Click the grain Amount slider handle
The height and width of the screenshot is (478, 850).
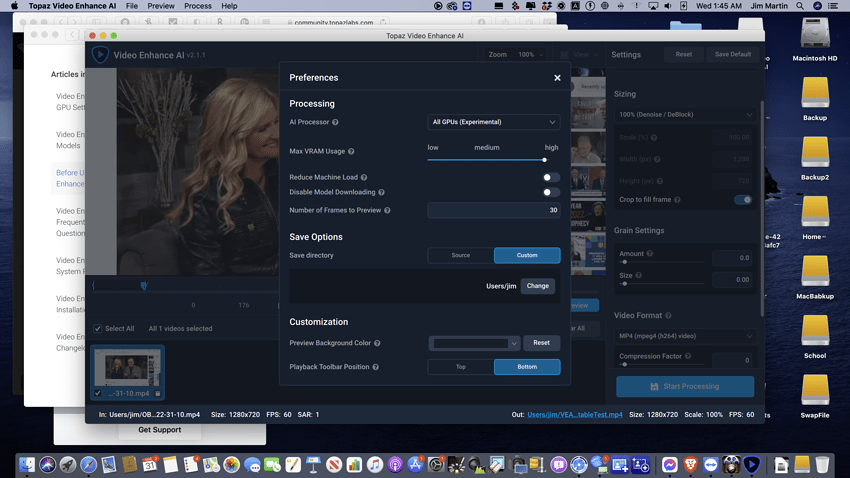tap(624, 262)
